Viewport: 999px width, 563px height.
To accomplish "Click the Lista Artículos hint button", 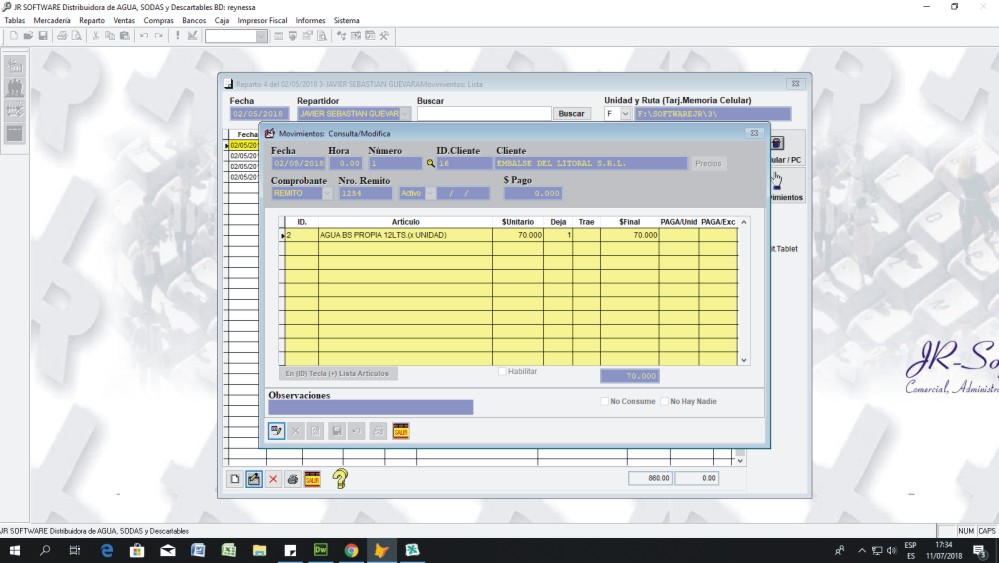I will click(x=338, y=374).
